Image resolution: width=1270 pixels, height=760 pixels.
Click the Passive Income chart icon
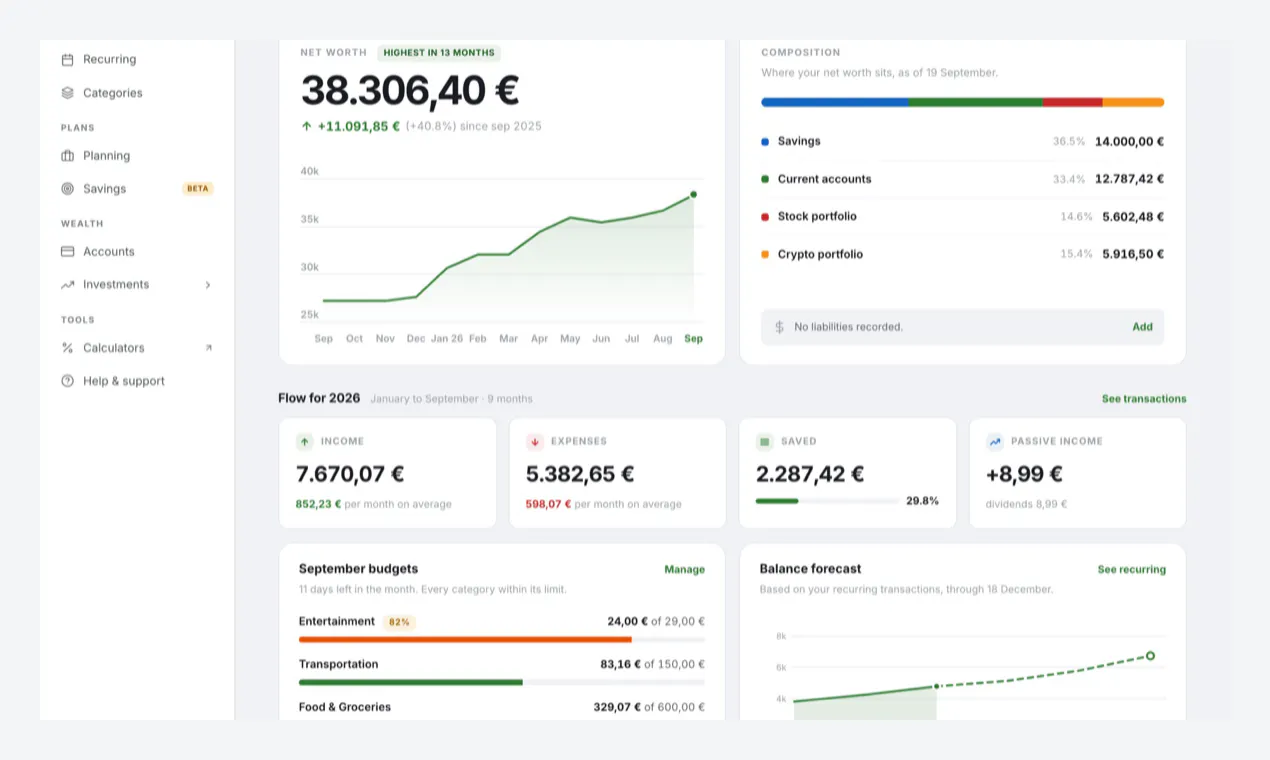click(x=995, y=441)
